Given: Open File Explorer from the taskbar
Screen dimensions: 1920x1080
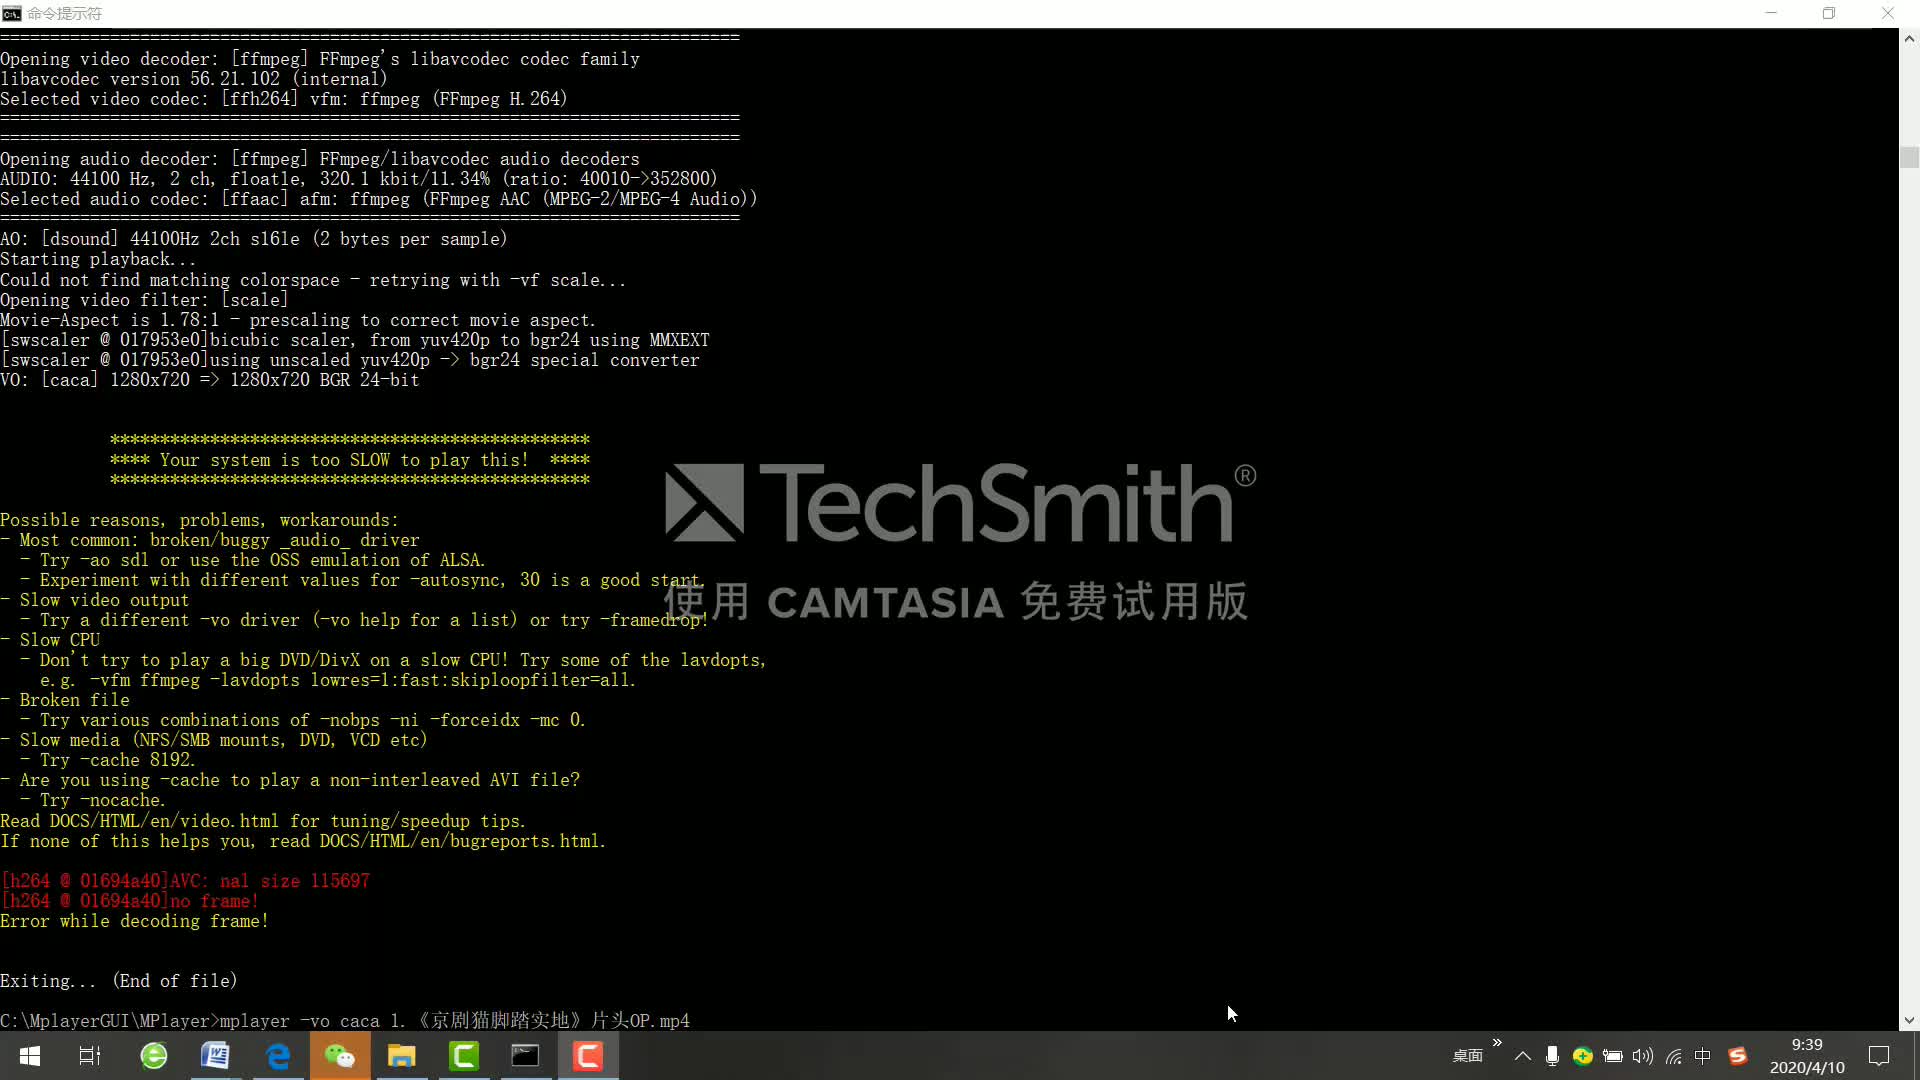Looking at the screenshot, I should tap(402, 1056).
